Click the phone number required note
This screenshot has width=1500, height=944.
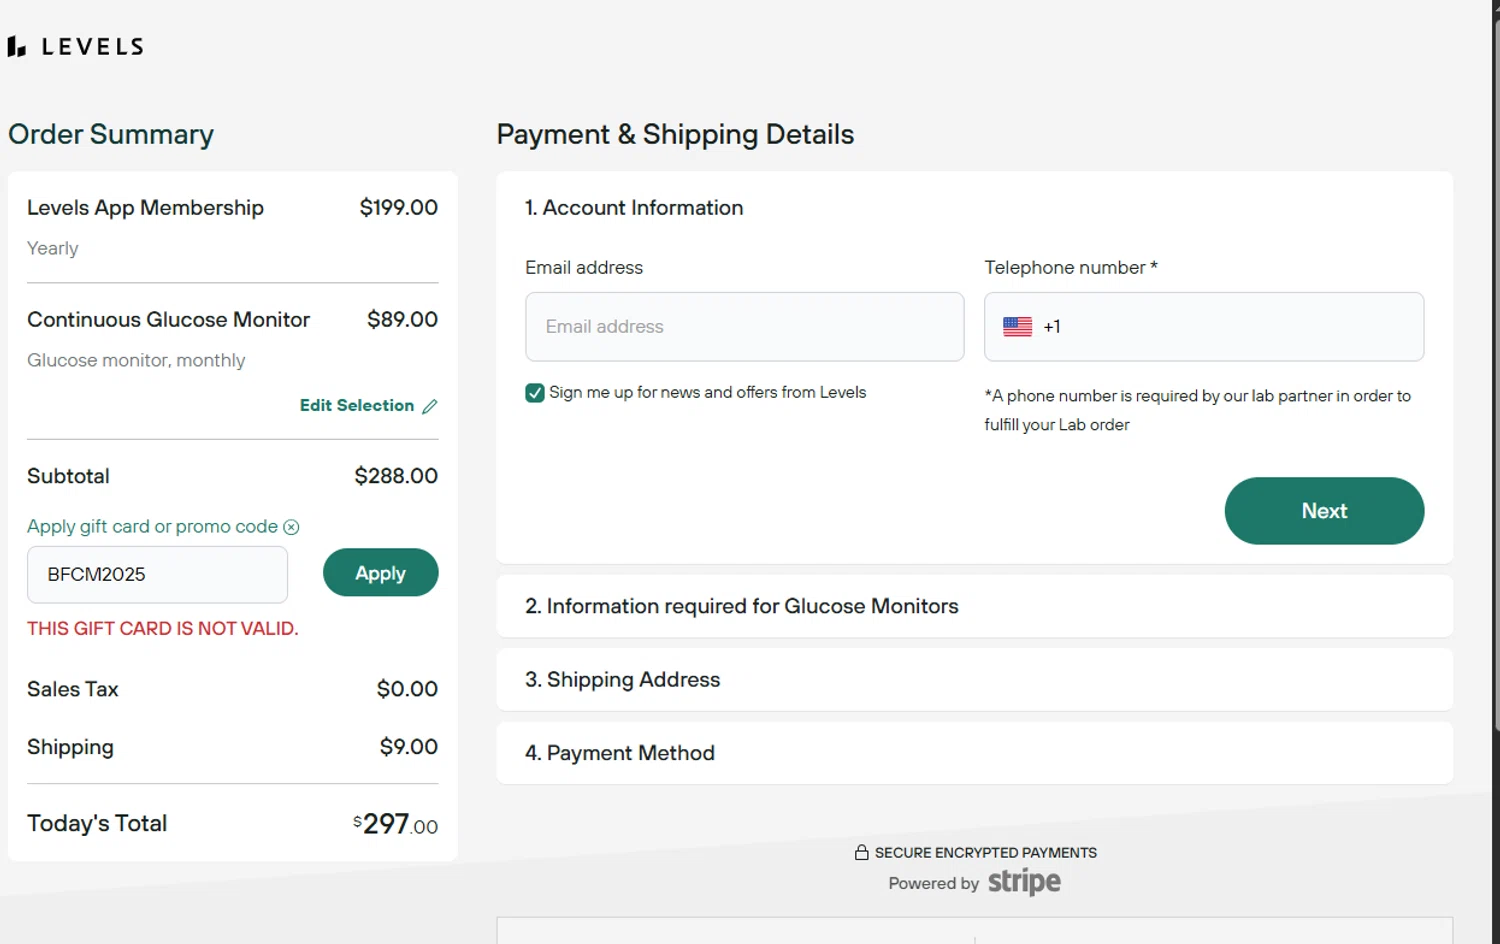[1197, 410]
